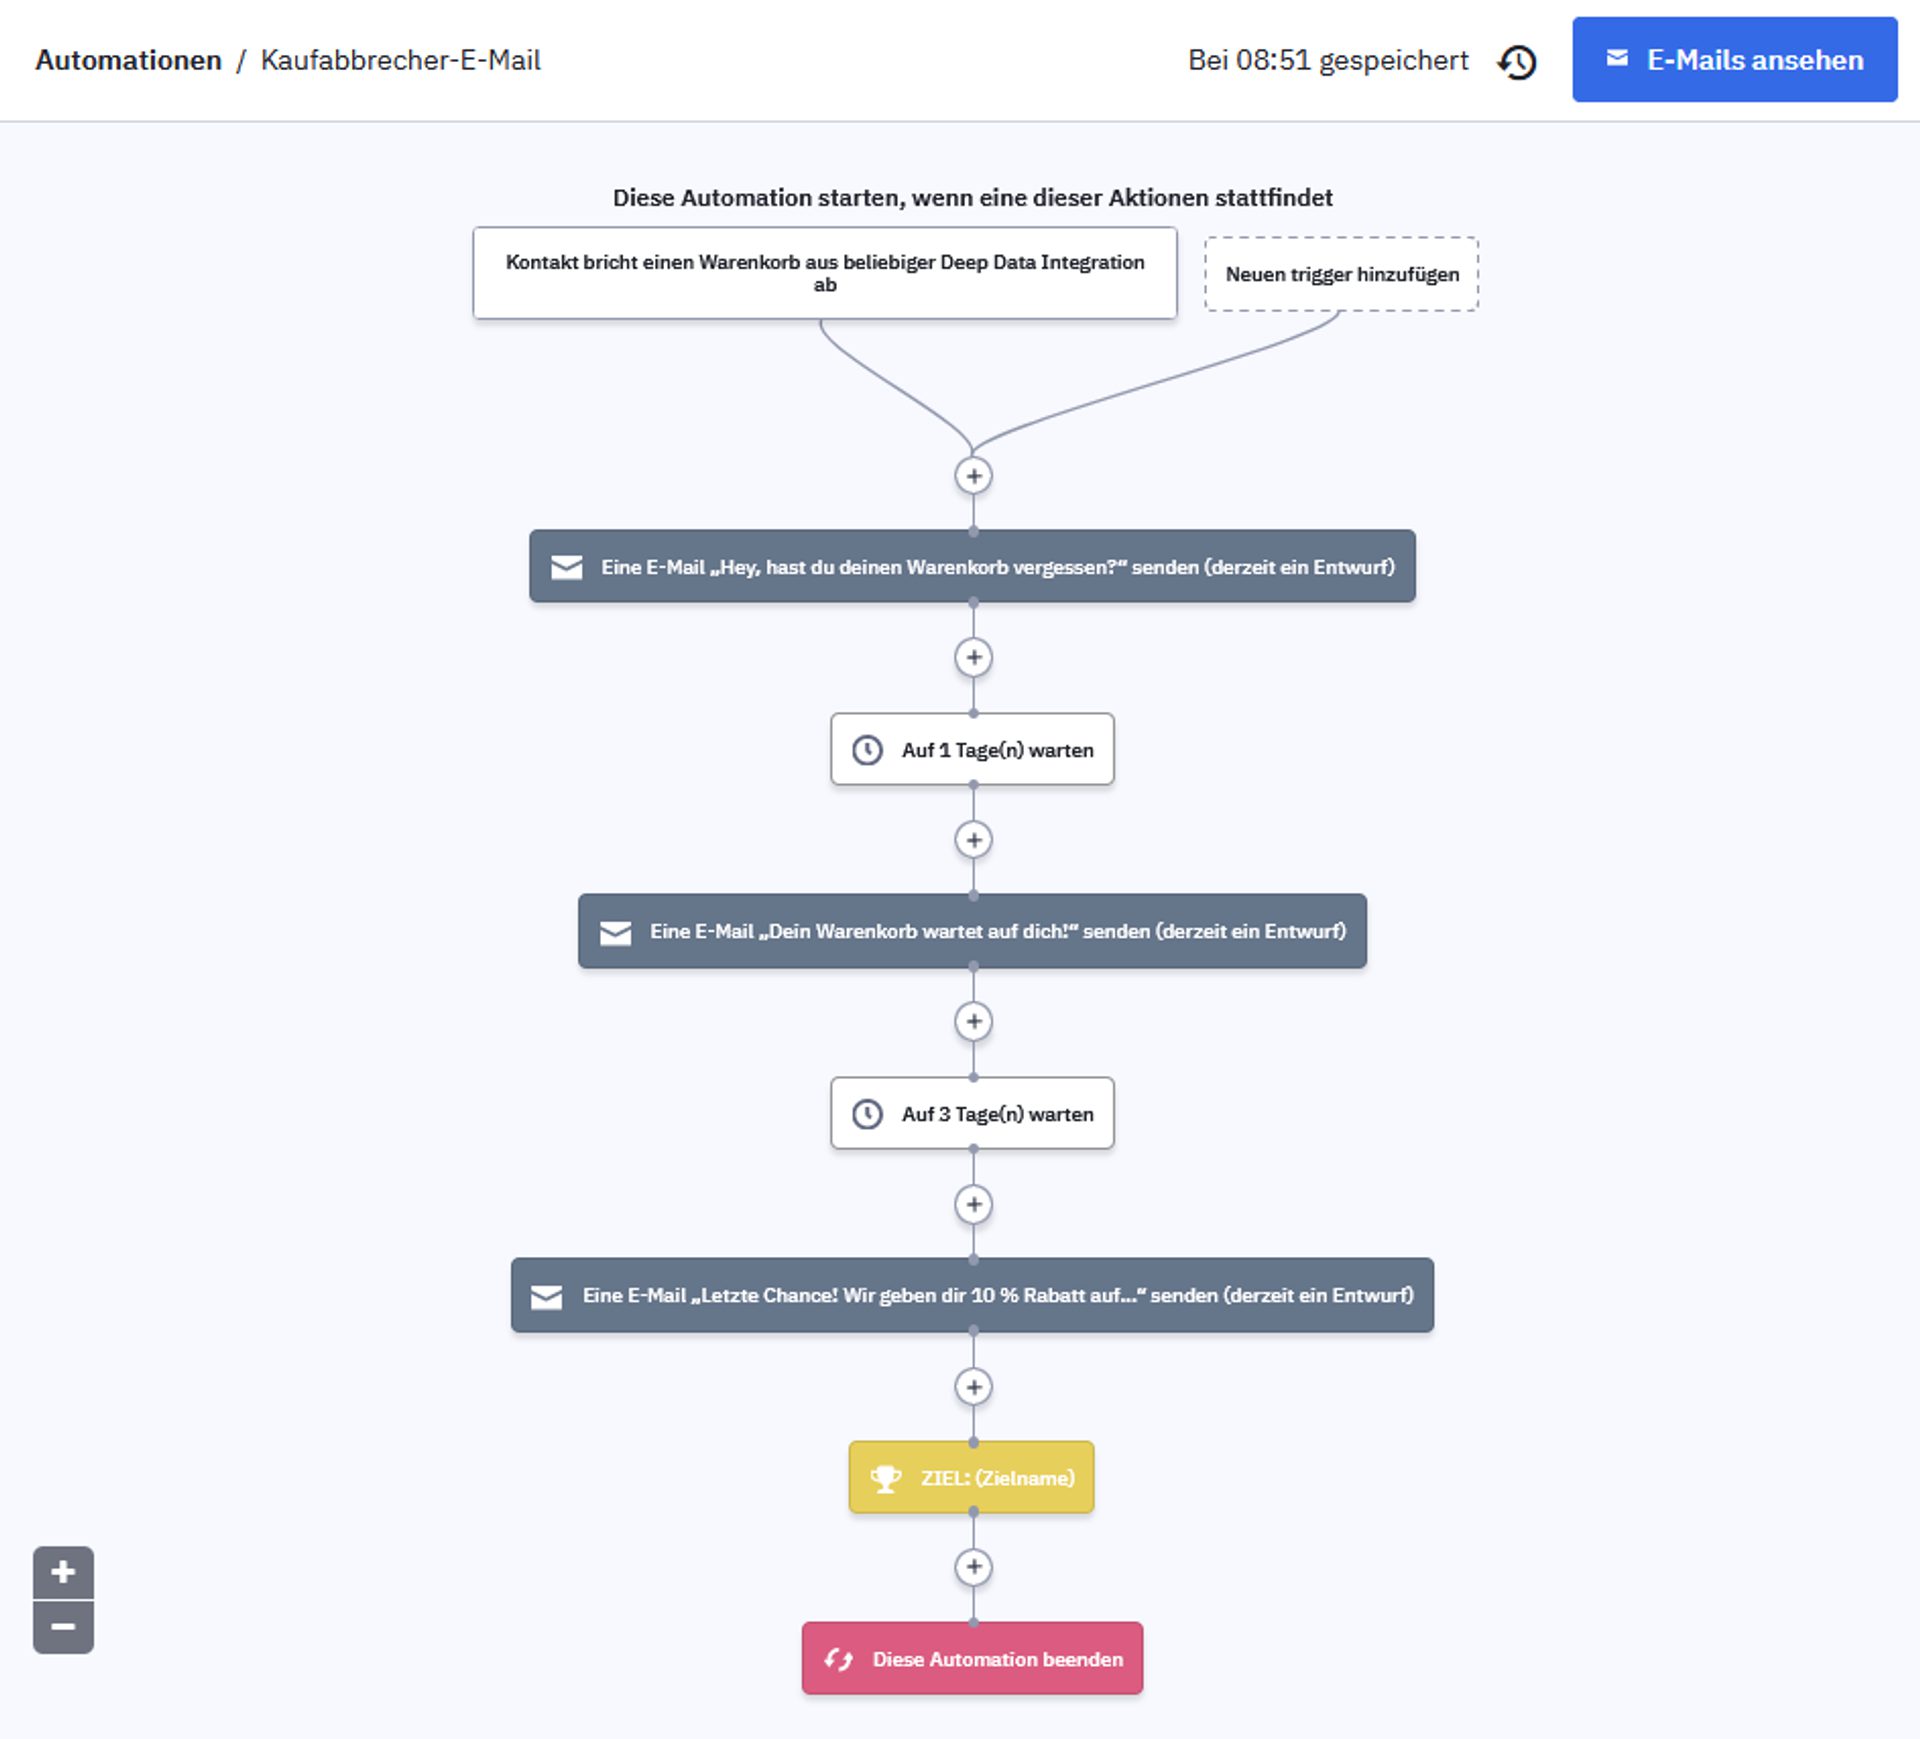The image size is (1920, 1739).
Task: Open the yellow ZIEL goal block
Action: pos(971,1478)
